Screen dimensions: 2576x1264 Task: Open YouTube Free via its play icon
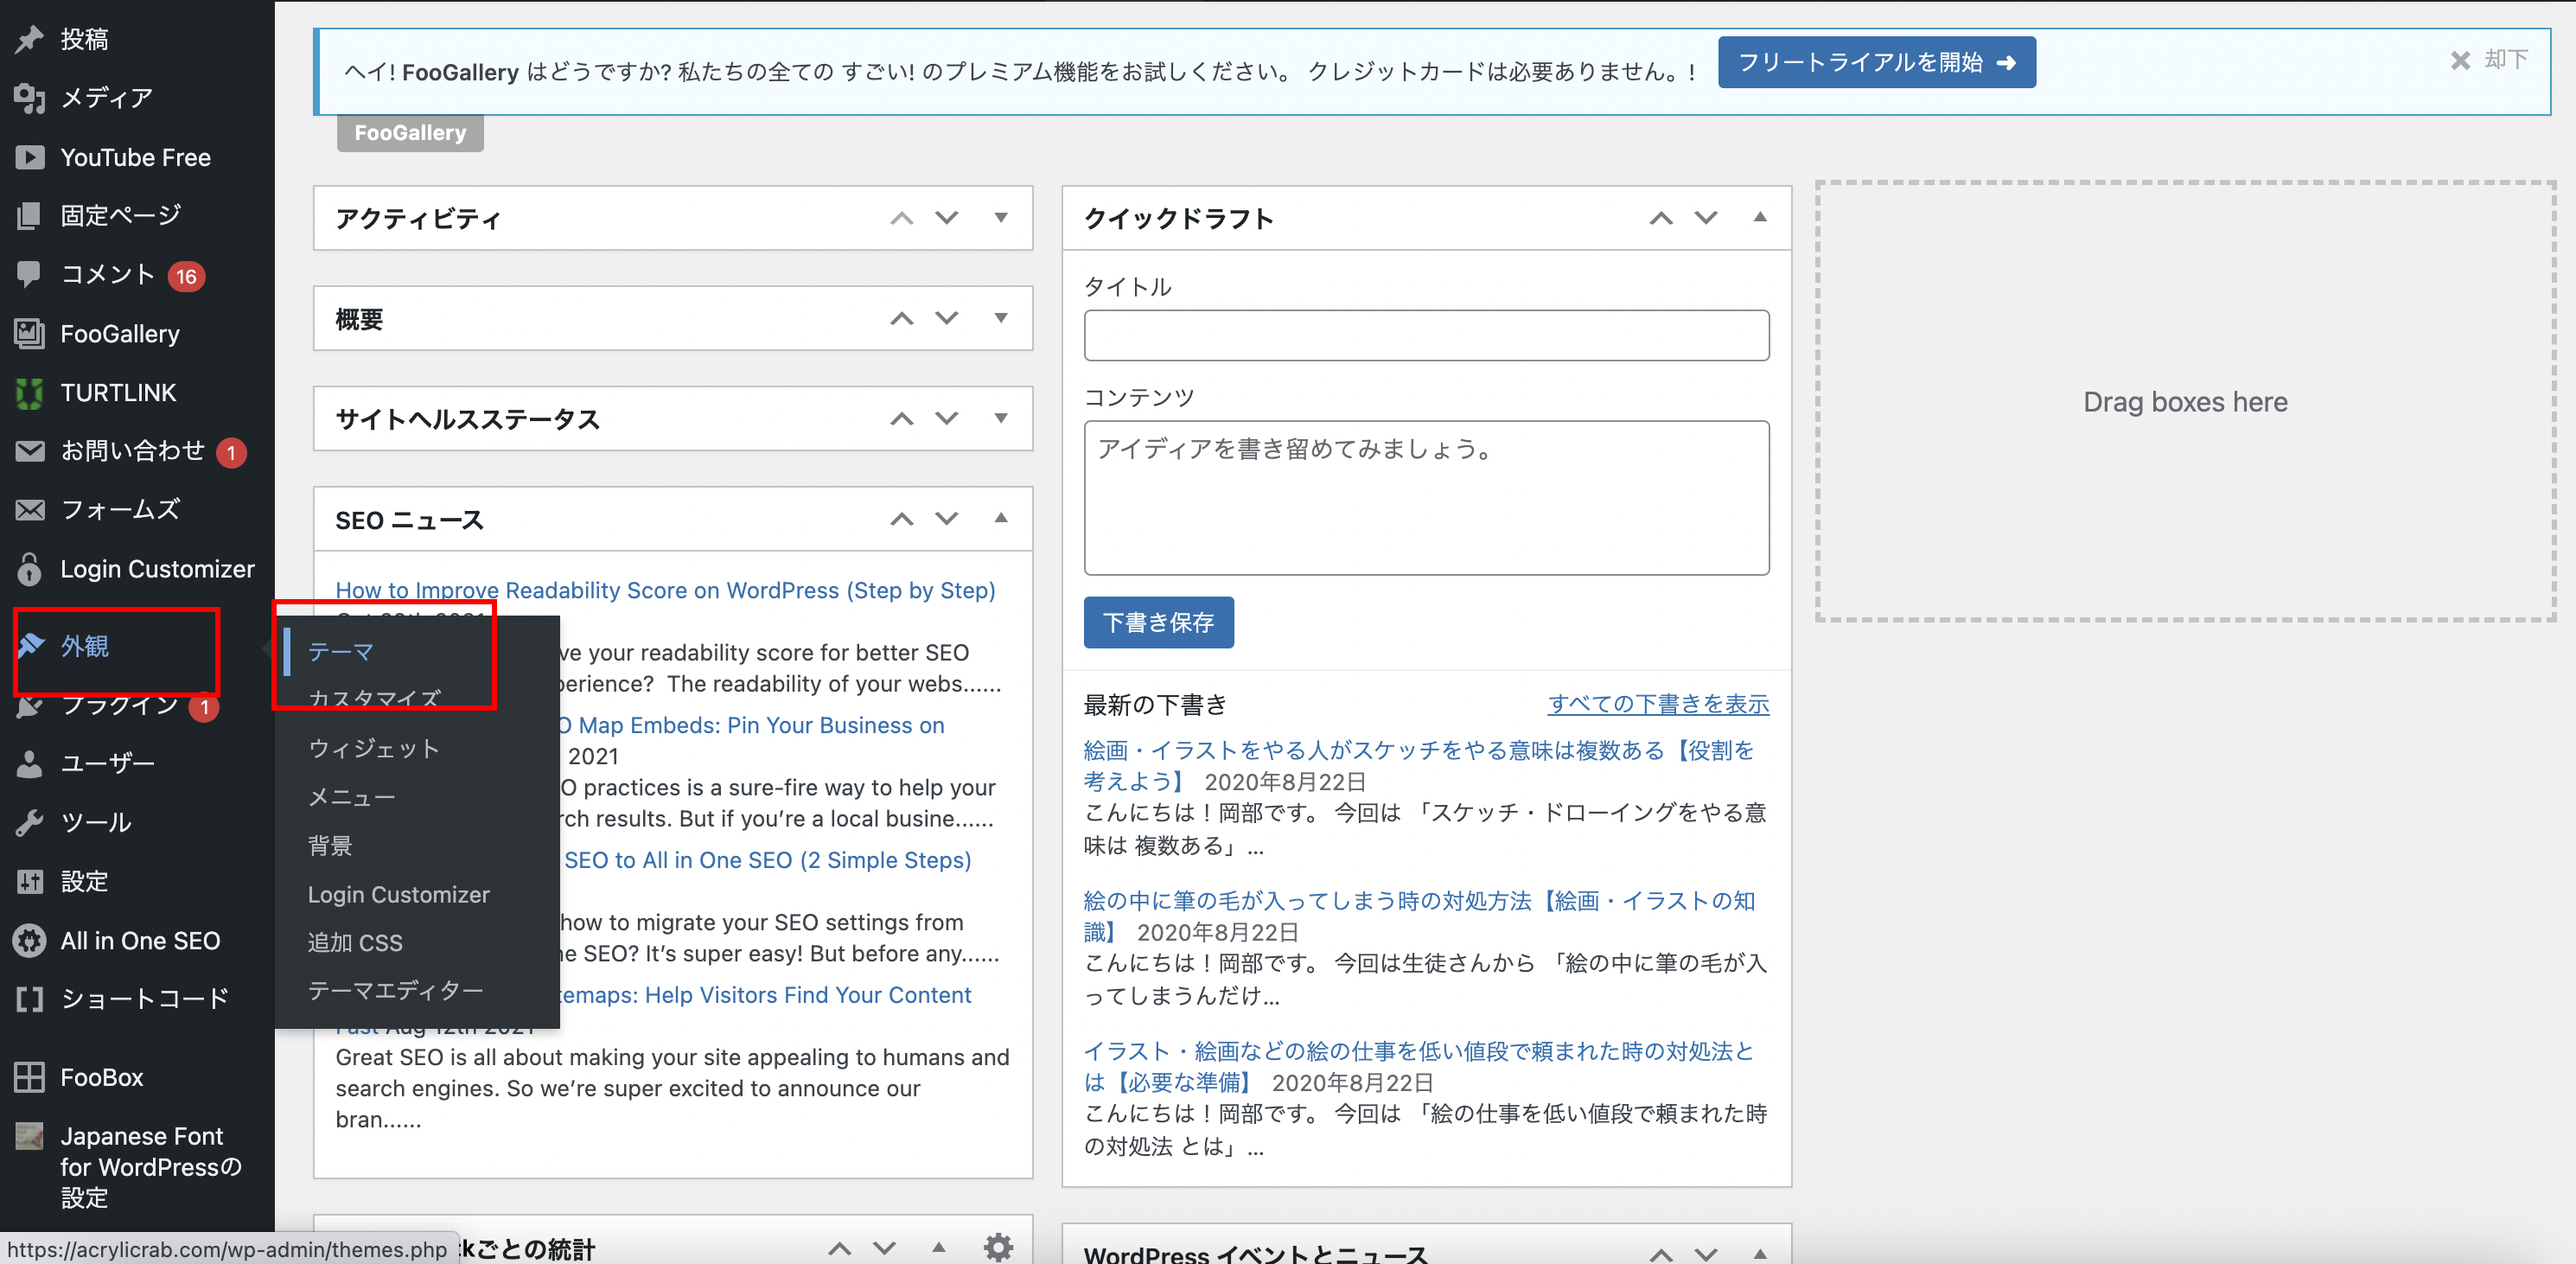pyautogui.click(x=29, y=157)
